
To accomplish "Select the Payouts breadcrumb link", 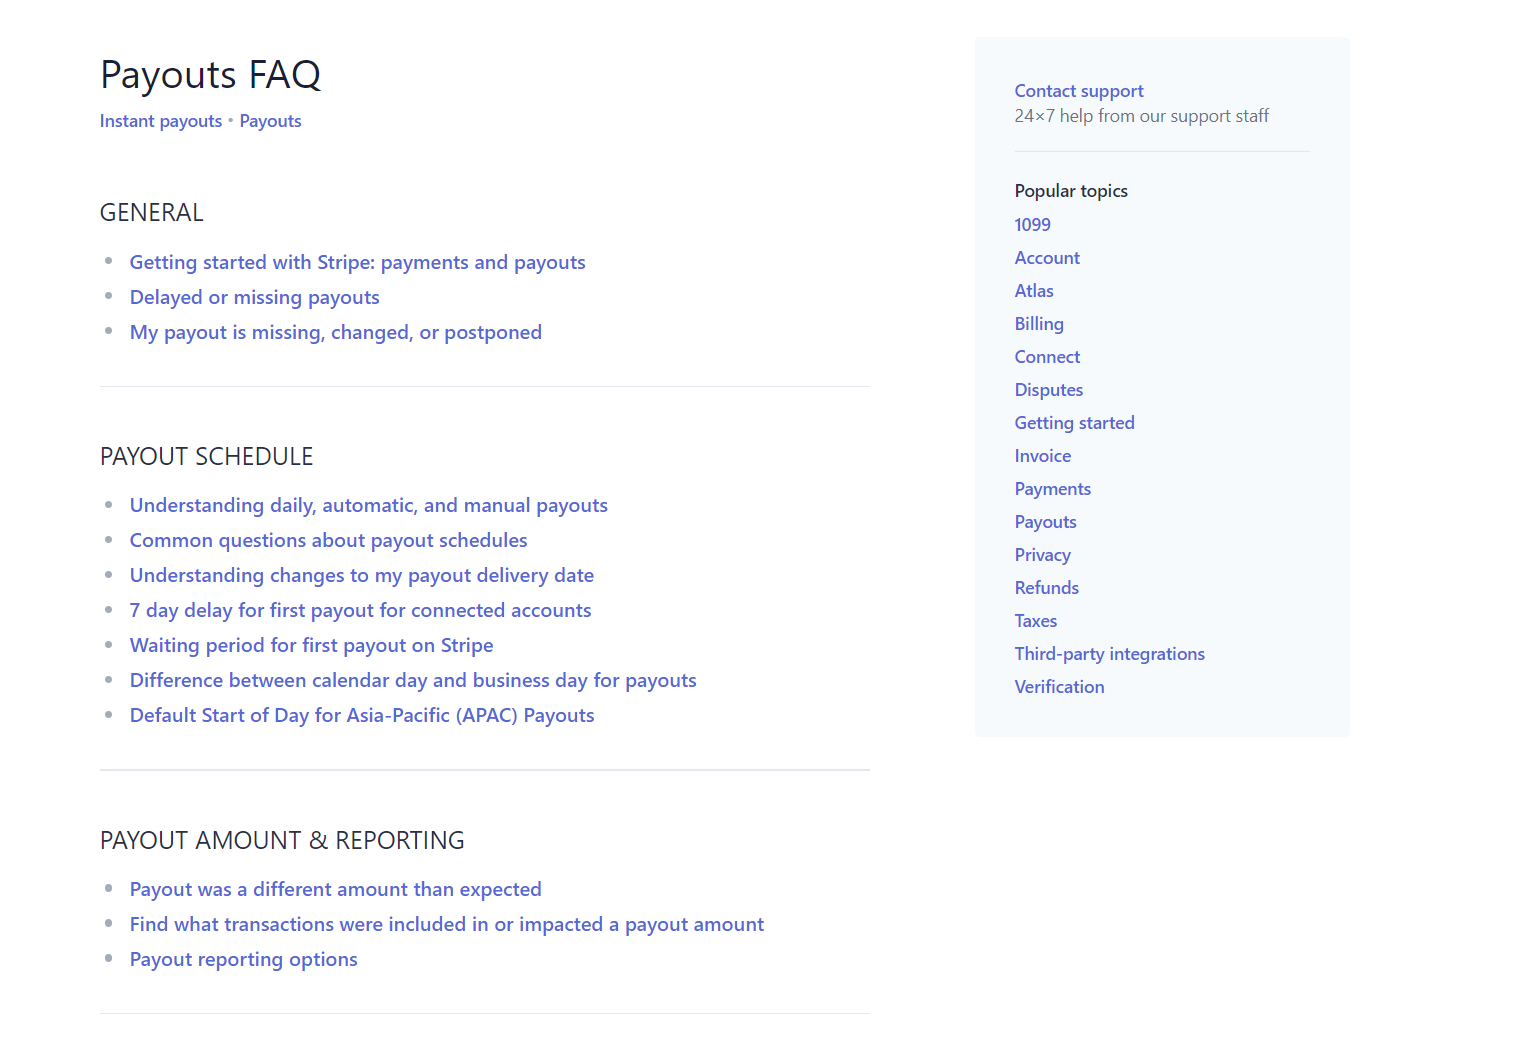I will (x=269, y=120).
